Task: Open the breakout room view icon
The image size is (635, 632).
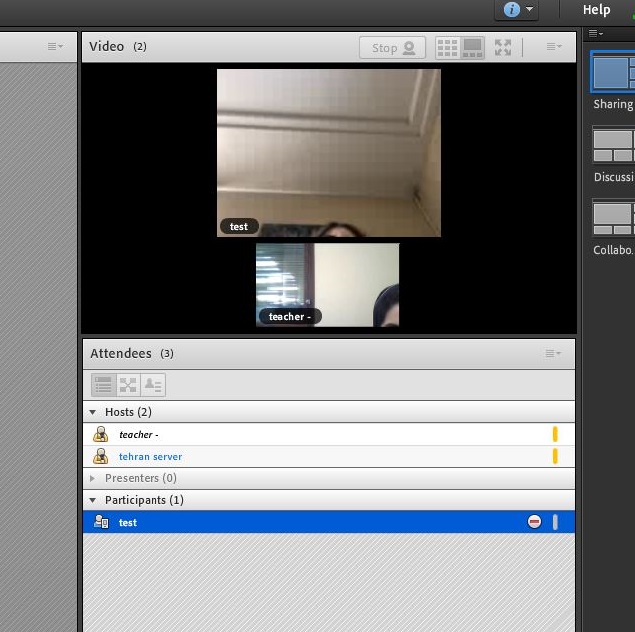Action: 128,385
